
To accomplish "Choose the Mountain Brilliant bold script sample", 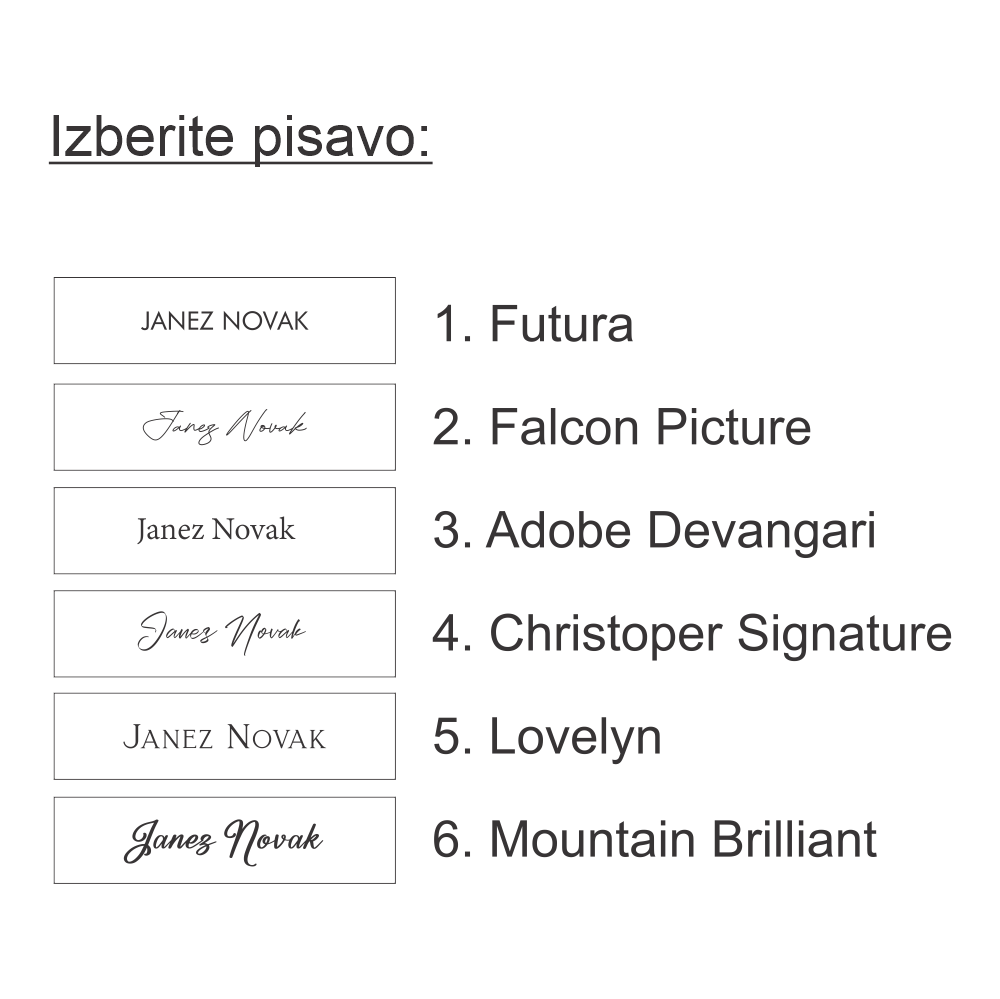I will [x=224, y=840].
